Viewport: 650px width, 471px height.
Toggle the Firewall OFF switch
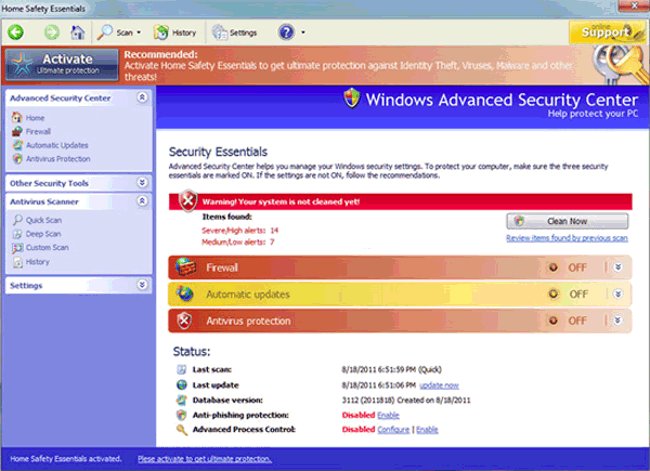point(568,267)
